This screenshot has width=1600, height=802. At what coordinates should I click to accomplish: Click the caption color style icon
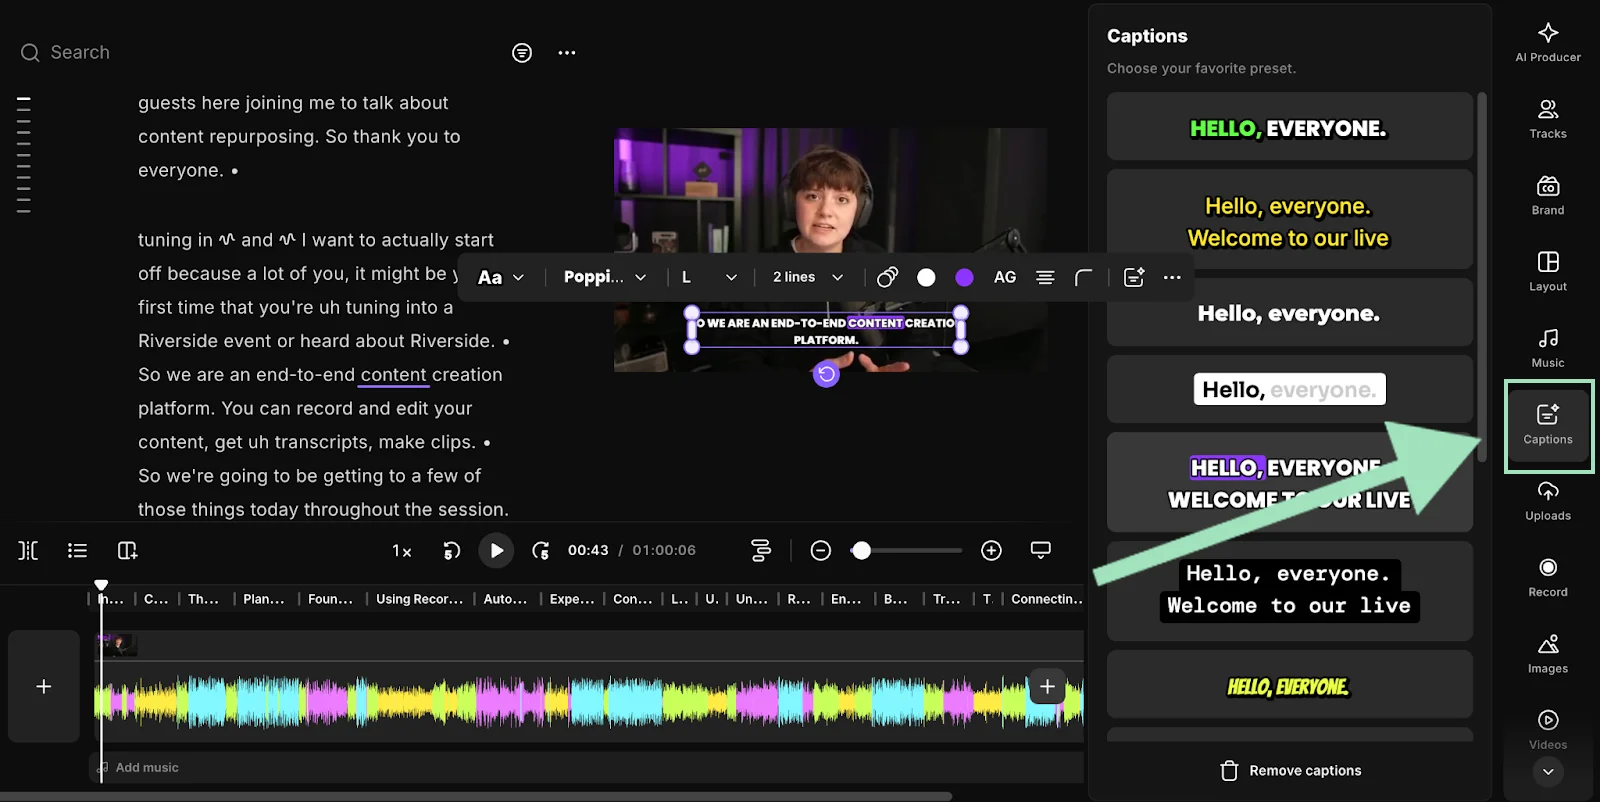point(887,277)
